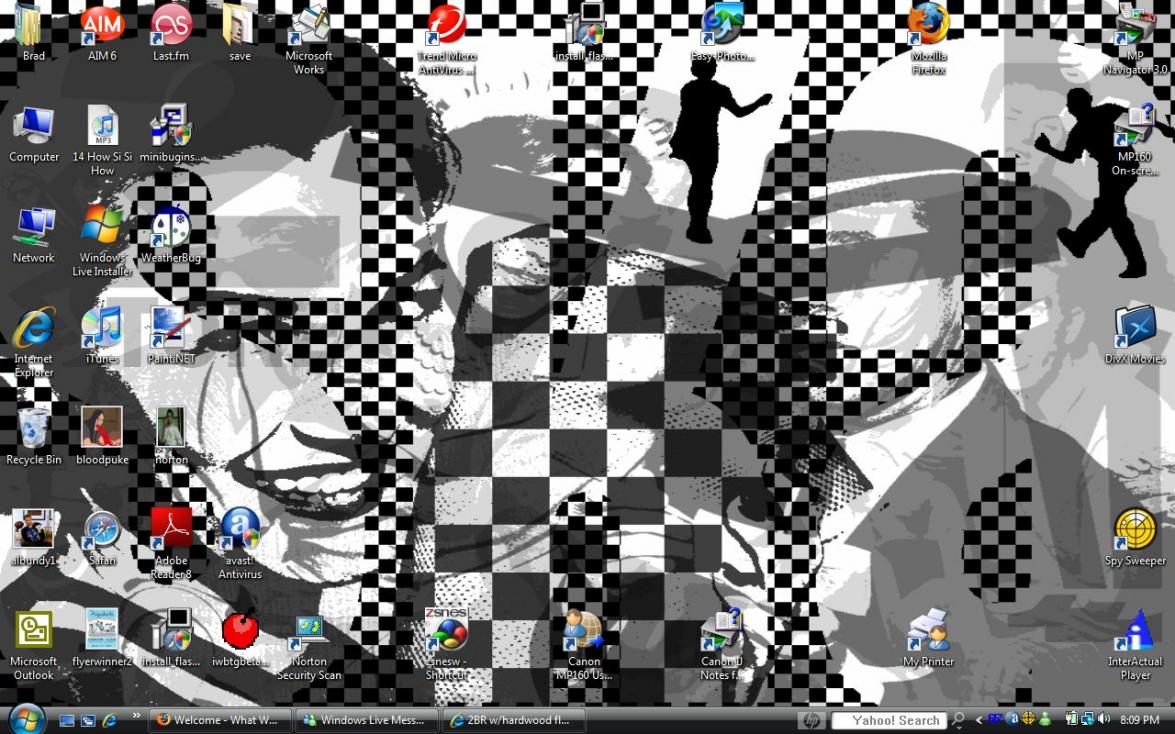The image size is (1175, 734).
Task: Click the avast tray icon
Action: pos(1013,720)
